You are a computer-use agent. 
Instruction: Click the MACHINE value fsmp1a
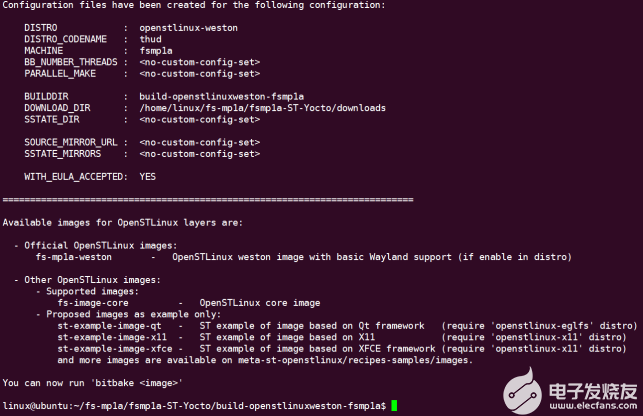(156, 51)
